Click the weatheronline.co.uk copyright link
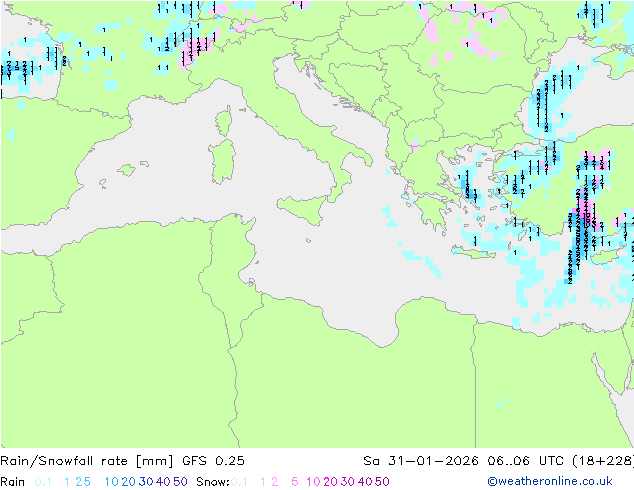 [x=550, y=481]
